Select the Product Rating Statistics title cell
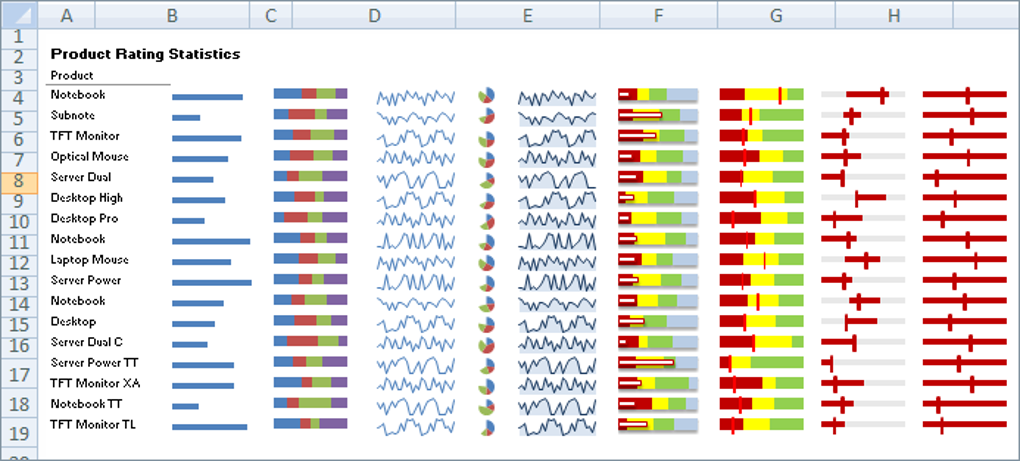 coord(145,54)
